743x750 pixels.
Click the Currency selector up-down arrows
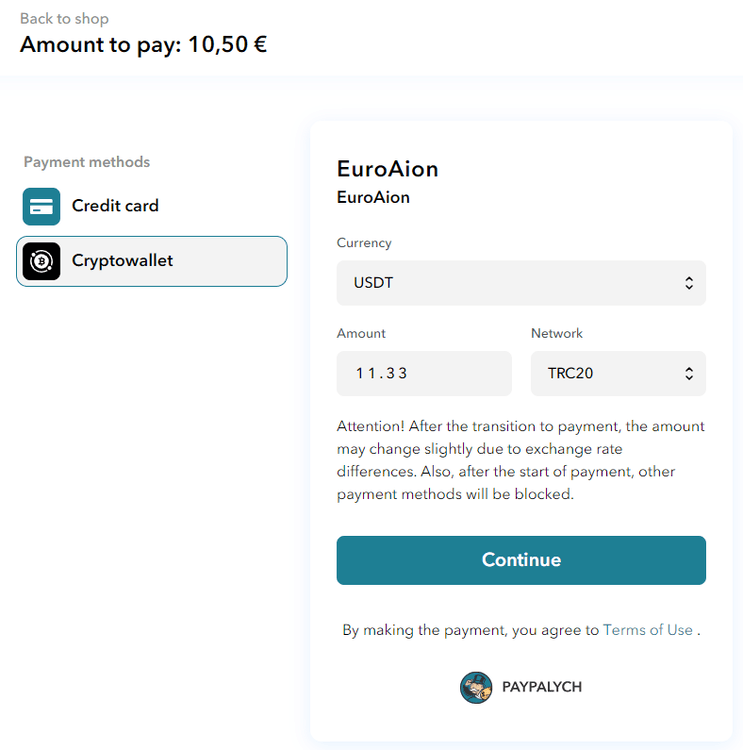tap(689, 283)
